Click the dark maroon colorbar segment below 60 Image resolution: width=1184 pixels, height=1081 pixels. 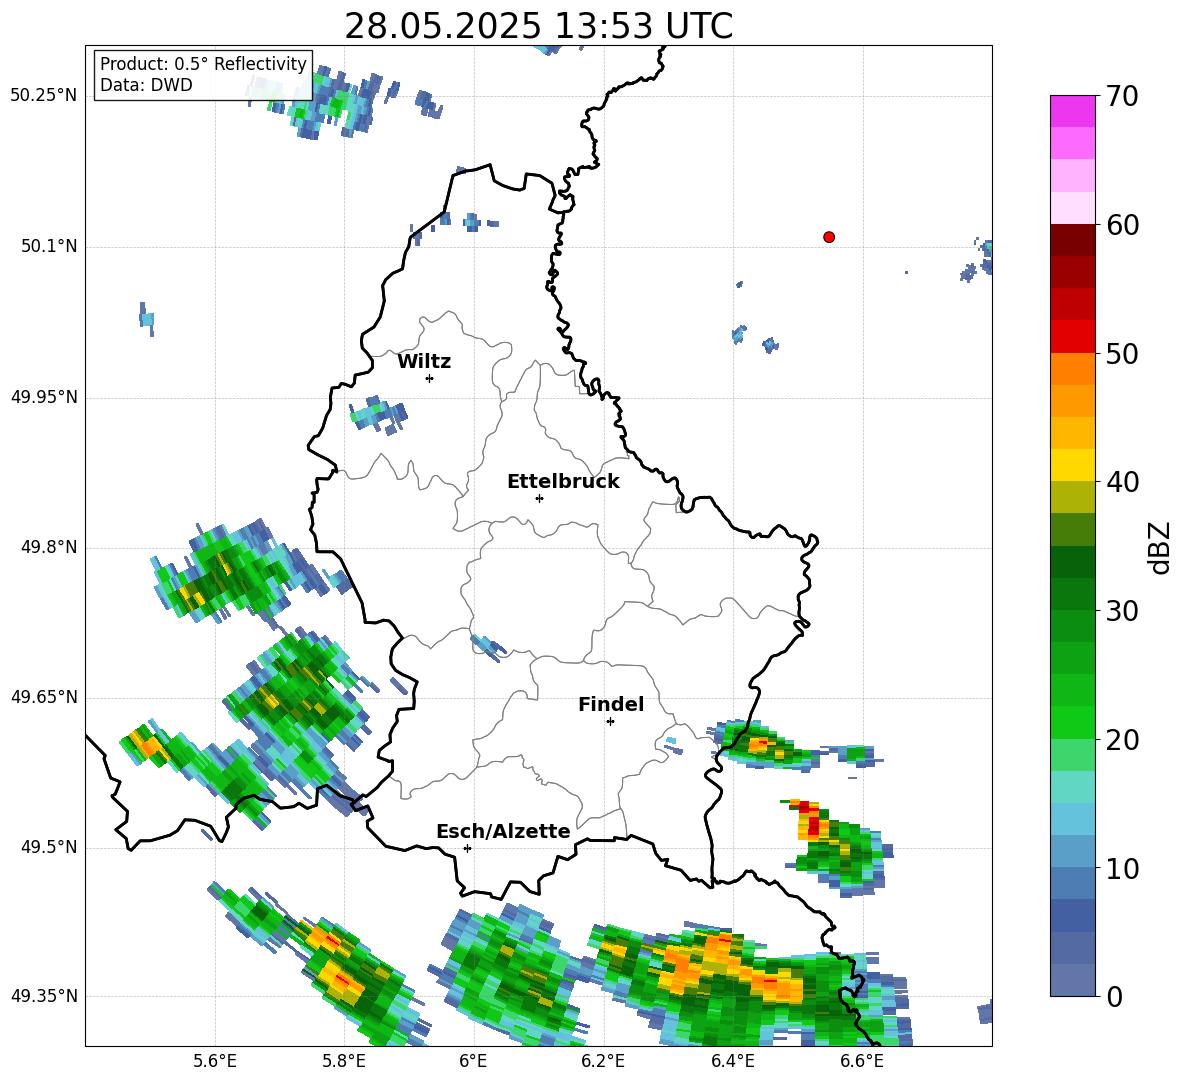(x=1073, y=240)
